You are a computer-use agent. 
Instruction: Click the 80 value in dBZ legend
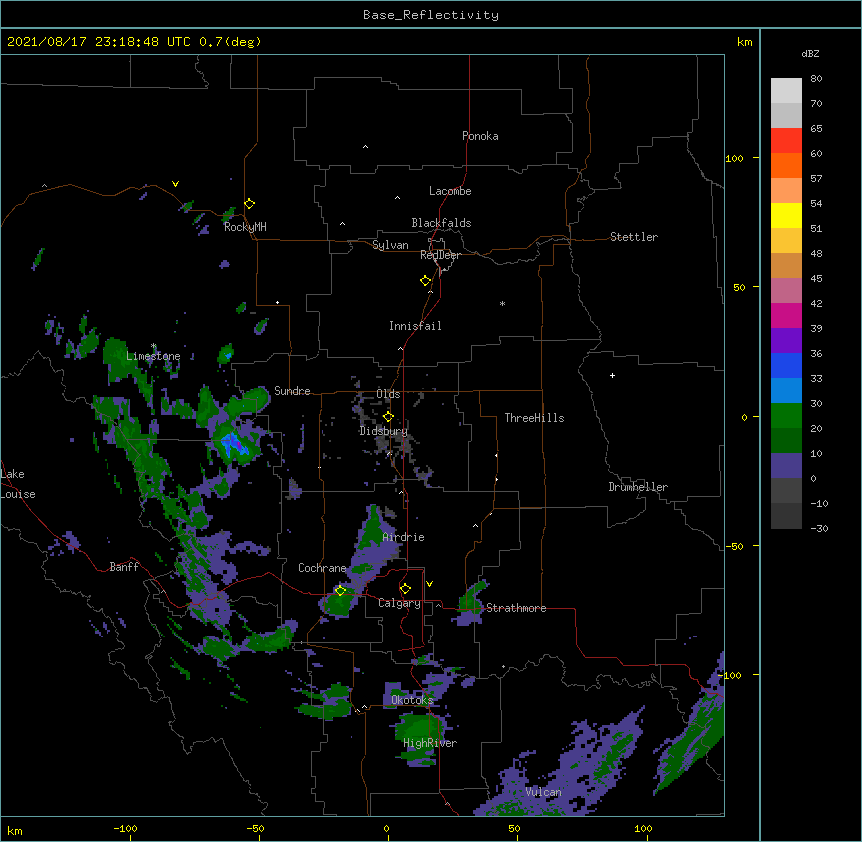click(816, 79)
